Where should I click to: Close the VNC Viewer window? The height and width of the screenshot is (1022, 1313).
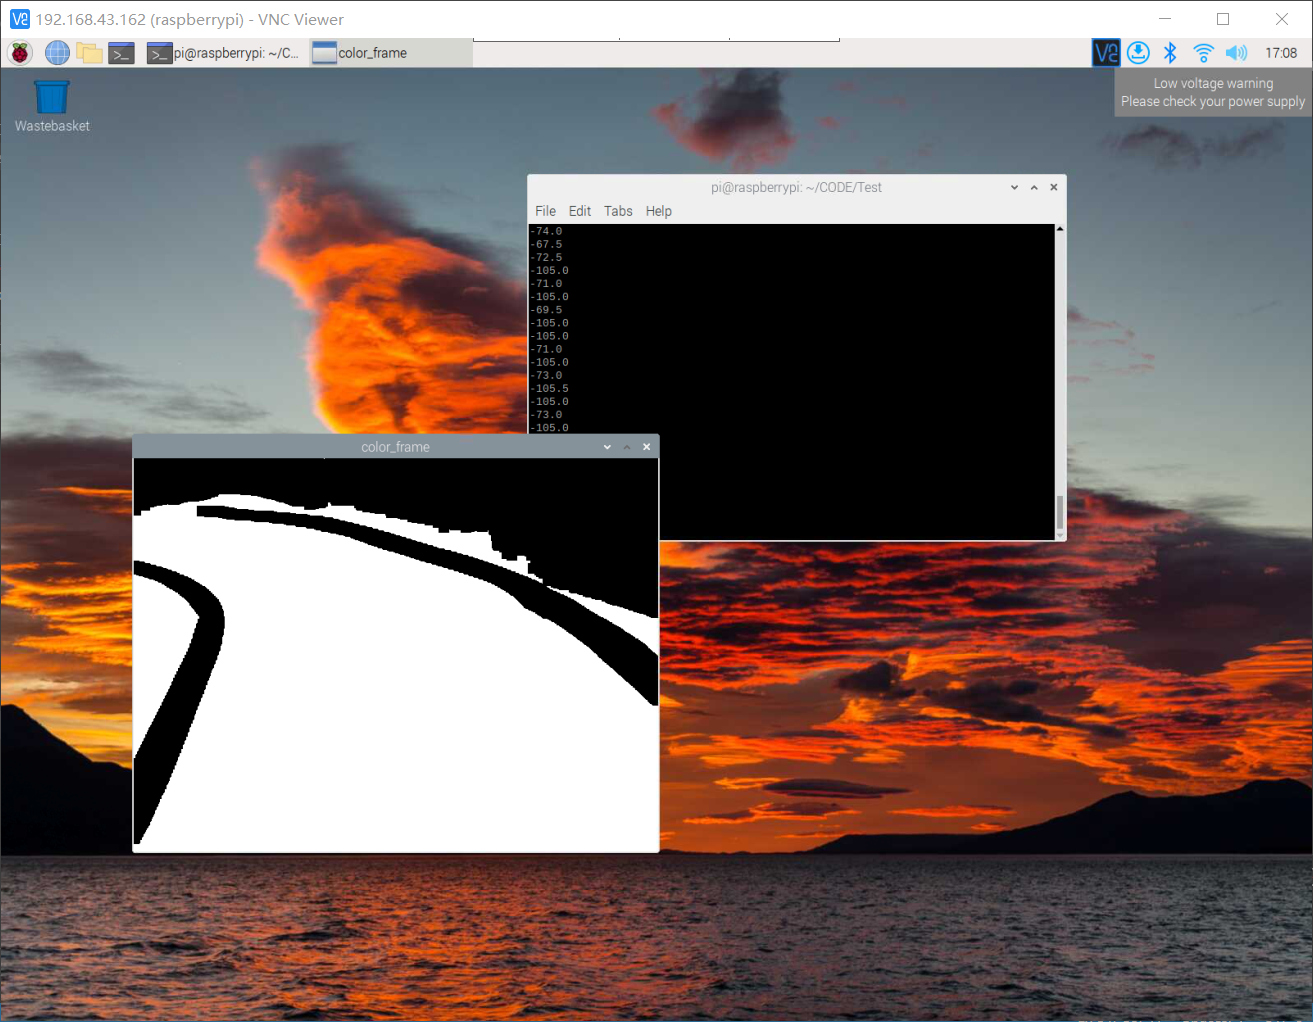pyautogui.click(x=1282, y=19)
